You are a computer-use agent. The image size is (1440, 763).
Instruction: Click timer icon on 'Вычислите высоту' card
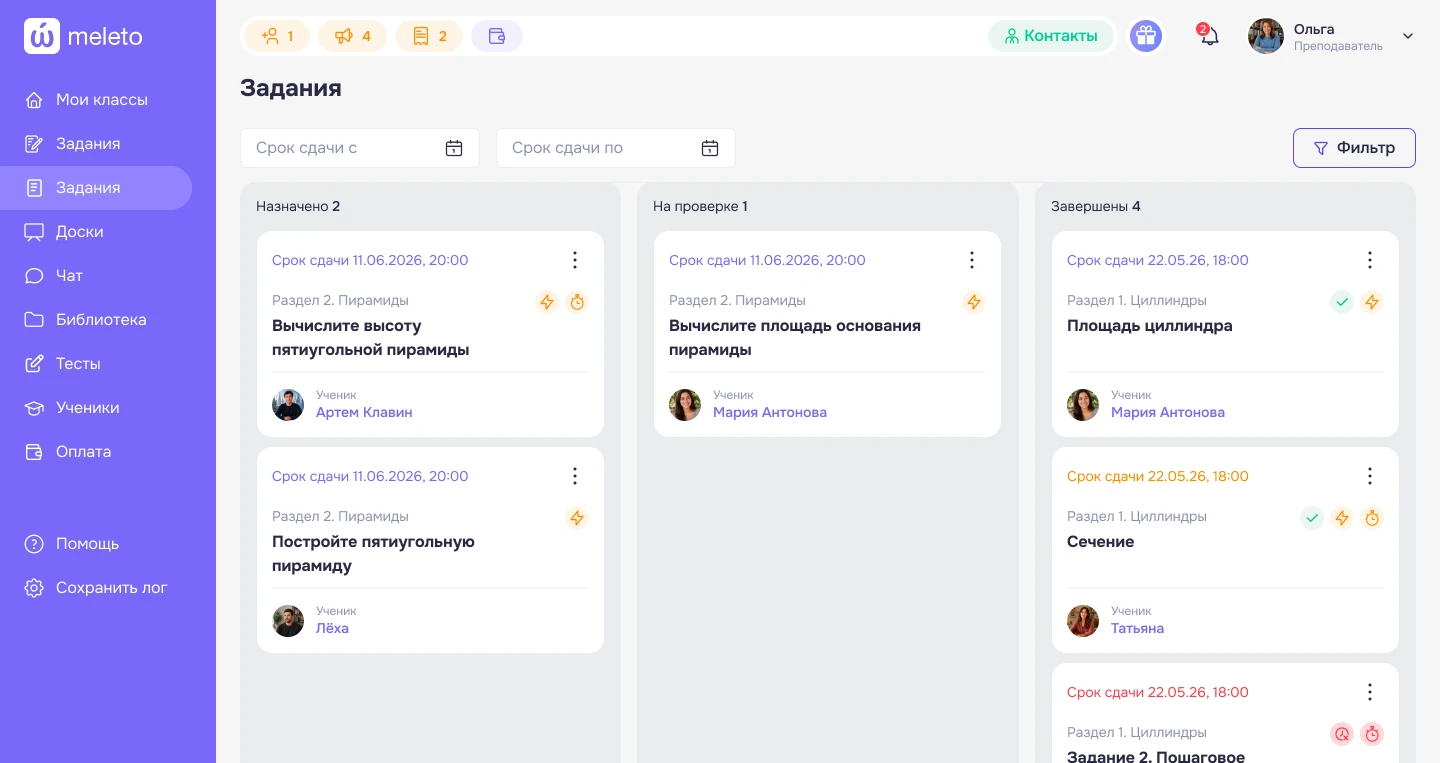coord(577,302)
